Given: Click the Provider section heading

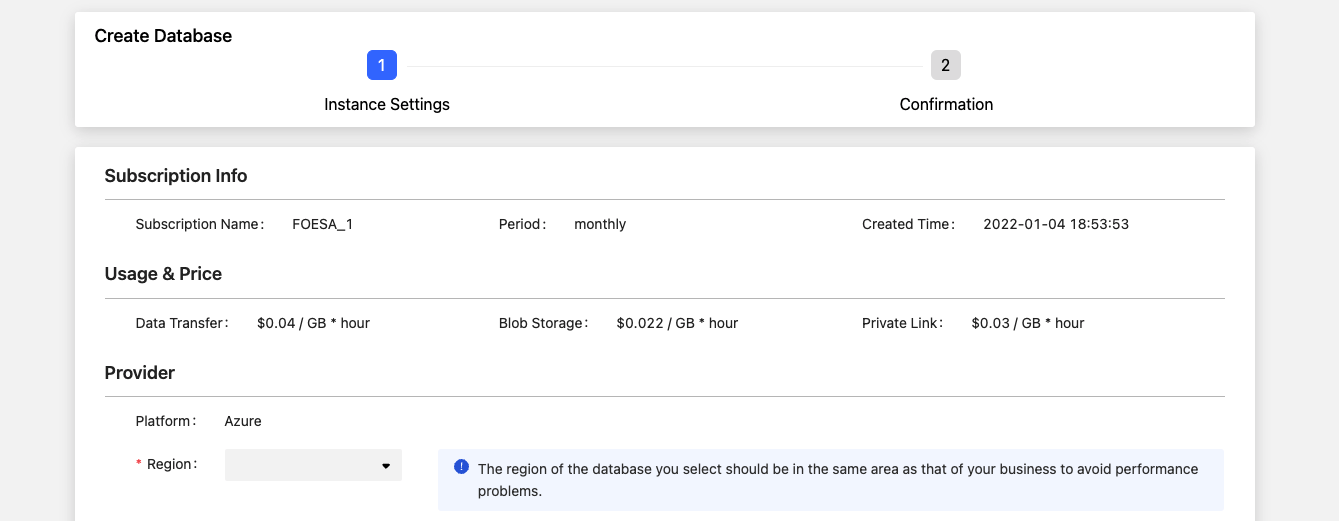Looking at the screenshot, I should click(x=140, y=373).
